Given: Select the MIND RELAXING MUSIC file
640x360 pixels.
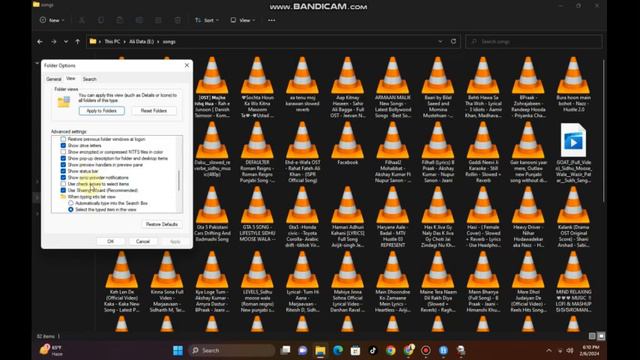Looking at the screenshot, I should (573, 282).
